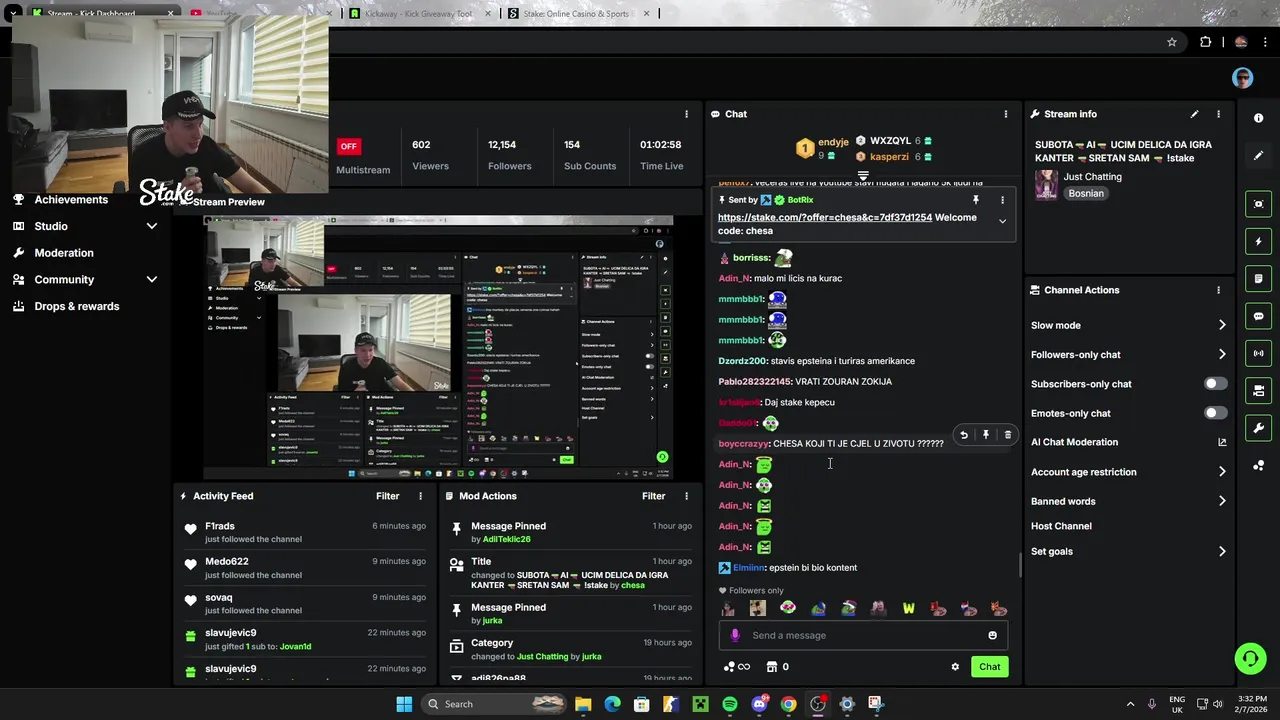Click the green Chat send button
1280x720 pixels.
click(x=989, y=667)
